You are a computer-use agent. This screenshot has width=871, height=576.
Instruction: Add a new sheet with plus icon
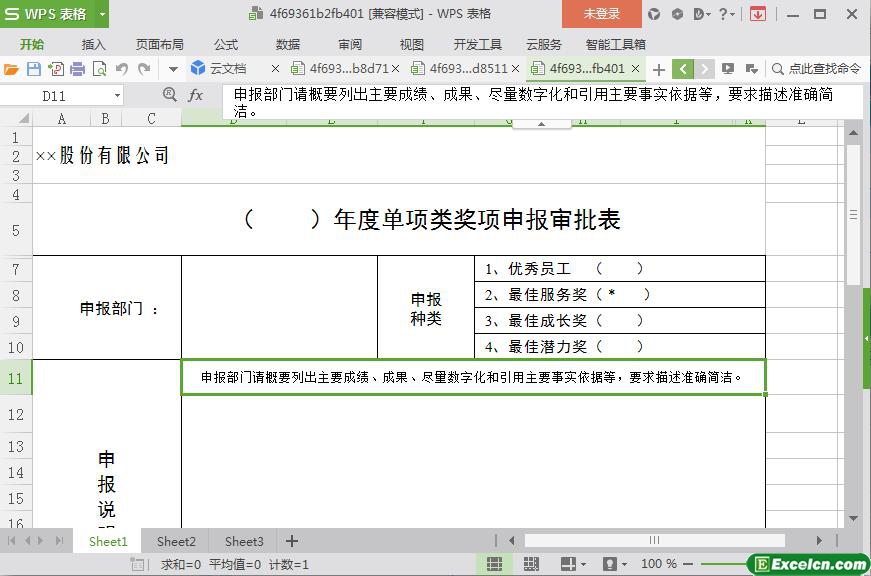(x=292, y=541)
